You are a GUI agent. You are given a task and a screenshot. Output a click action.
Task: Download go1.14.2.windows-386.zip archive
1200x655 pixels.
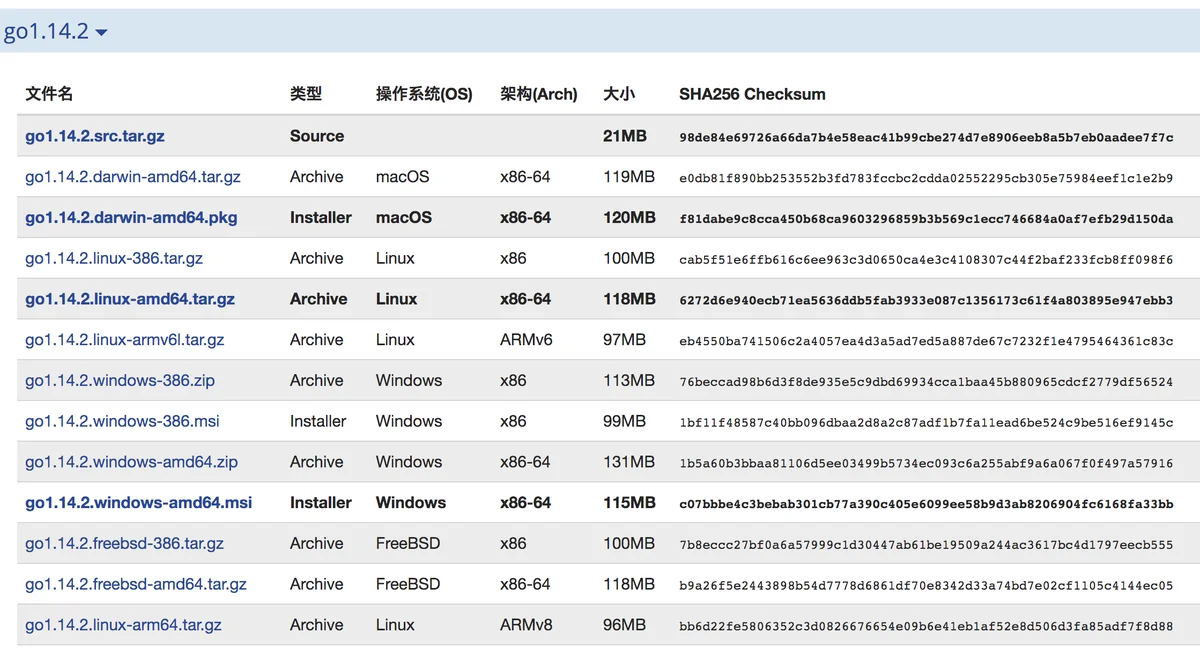[120, 381]
